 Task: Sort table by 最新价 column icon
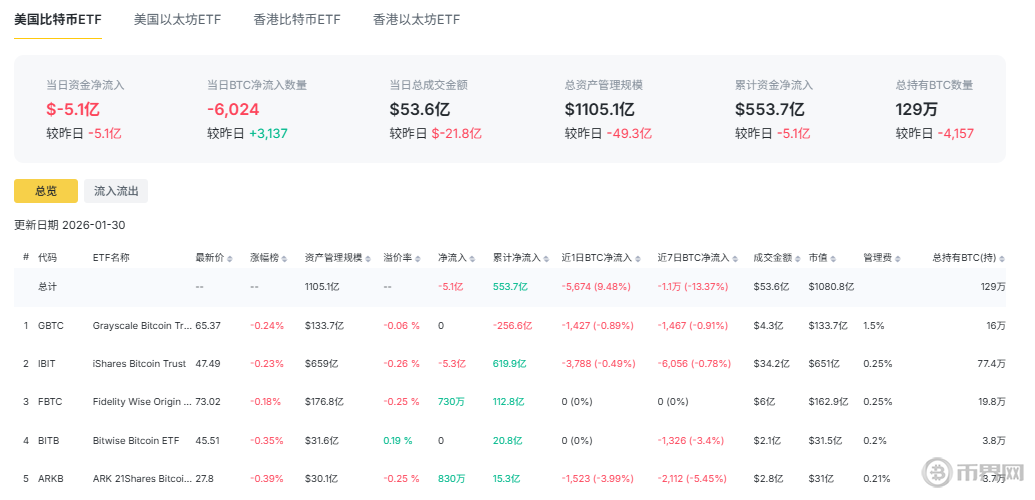pos(230,258)
